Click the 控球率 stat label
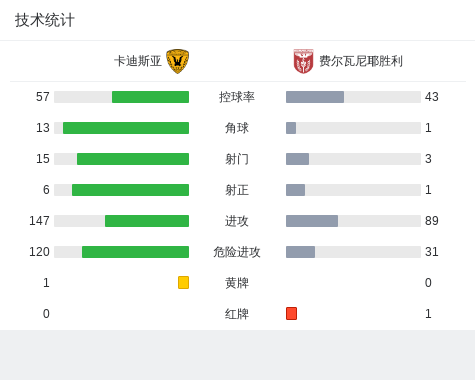 (x=237, y=97)
